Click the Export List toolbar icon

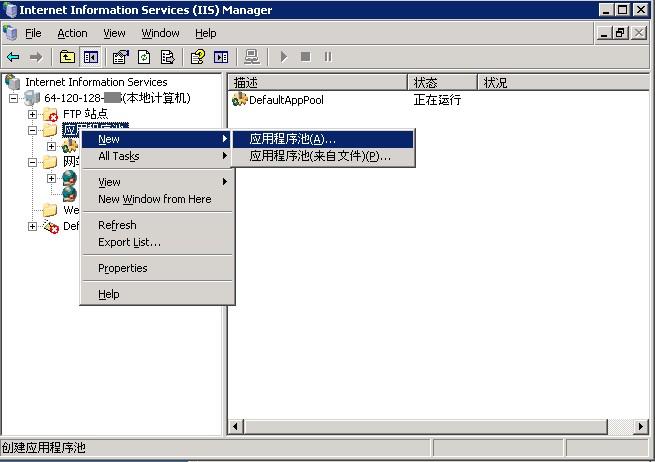[x=167, y=57]
